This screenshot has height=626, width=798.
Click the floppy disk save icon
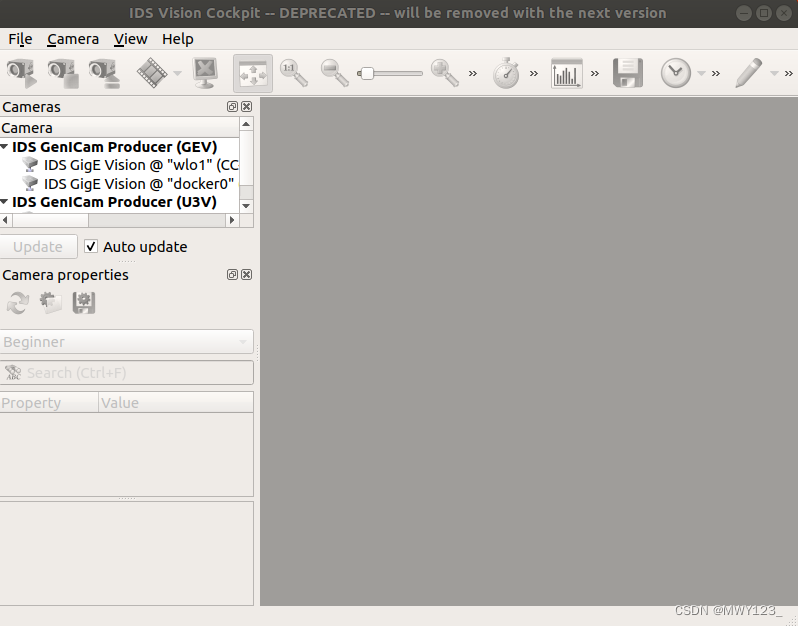coord(628,73)
